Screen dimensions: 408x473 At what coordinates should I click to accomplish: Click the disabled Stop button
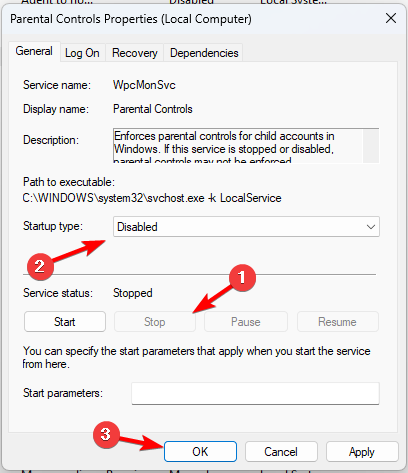[155, 322]
